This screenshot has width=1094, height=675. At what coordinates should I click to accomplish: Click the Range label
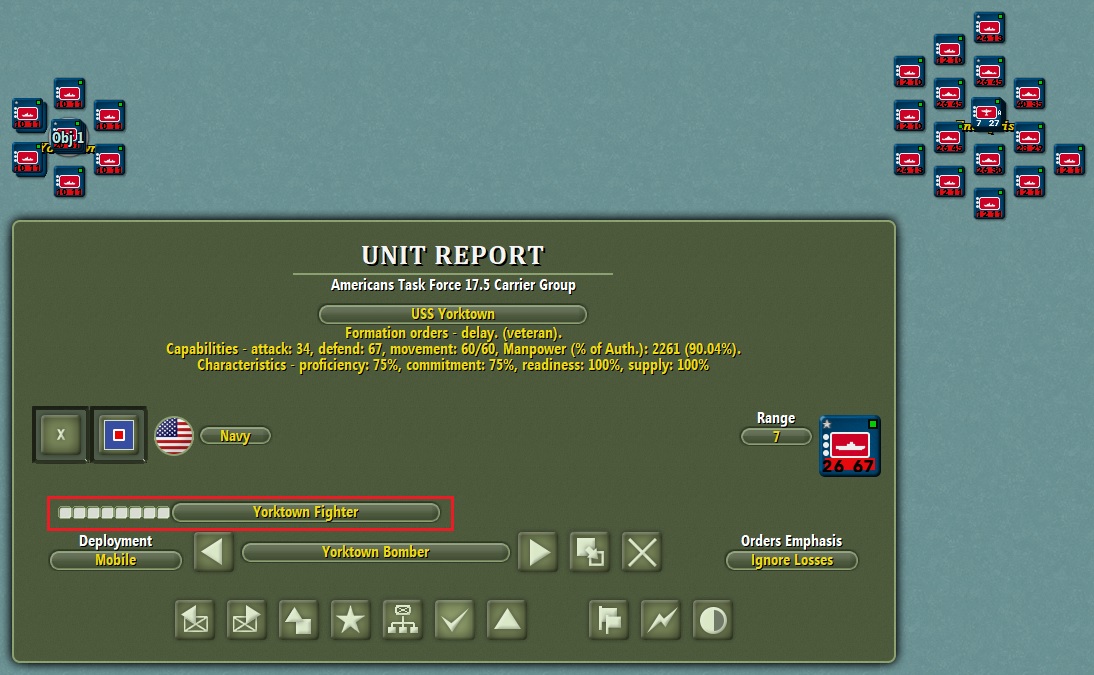click(776, 418)
